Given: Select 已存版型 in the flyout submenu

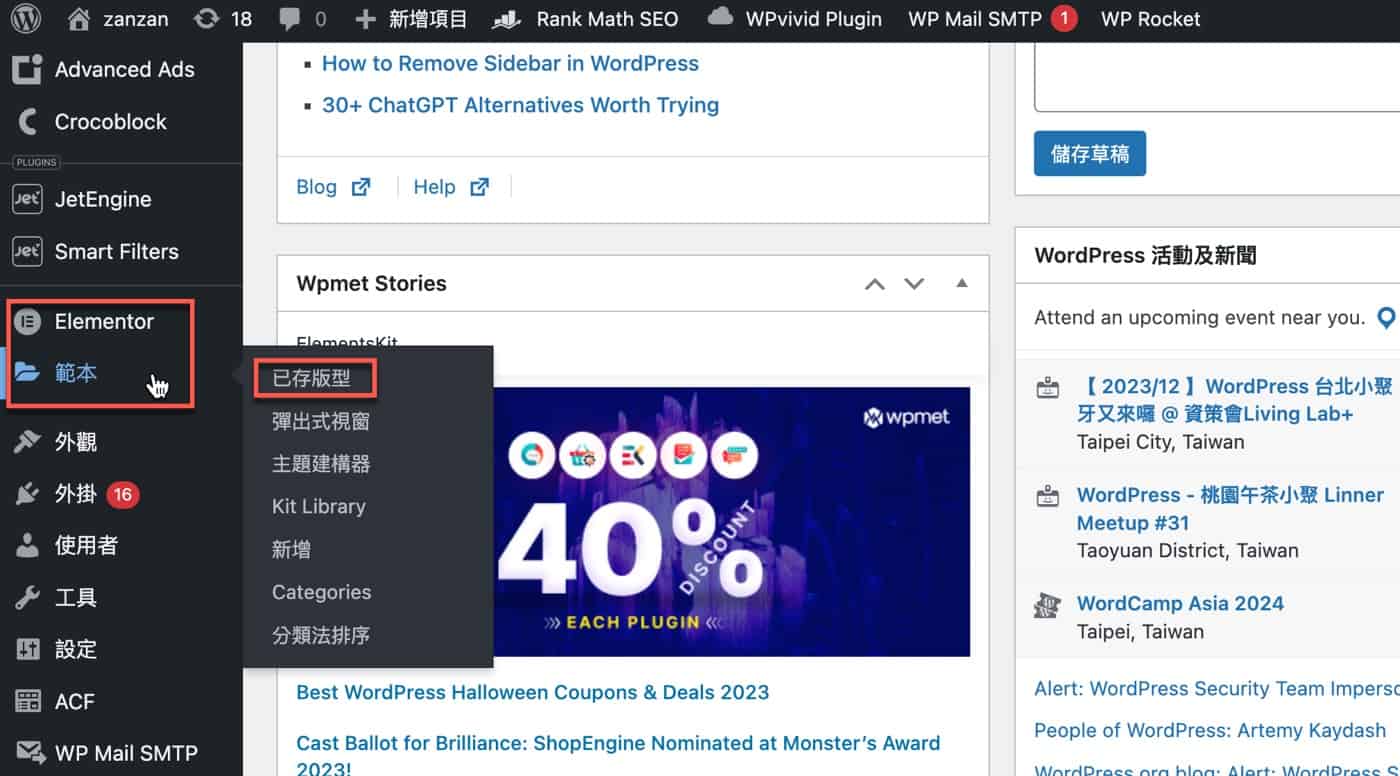Looking at the screenshot, I should 312,379.
